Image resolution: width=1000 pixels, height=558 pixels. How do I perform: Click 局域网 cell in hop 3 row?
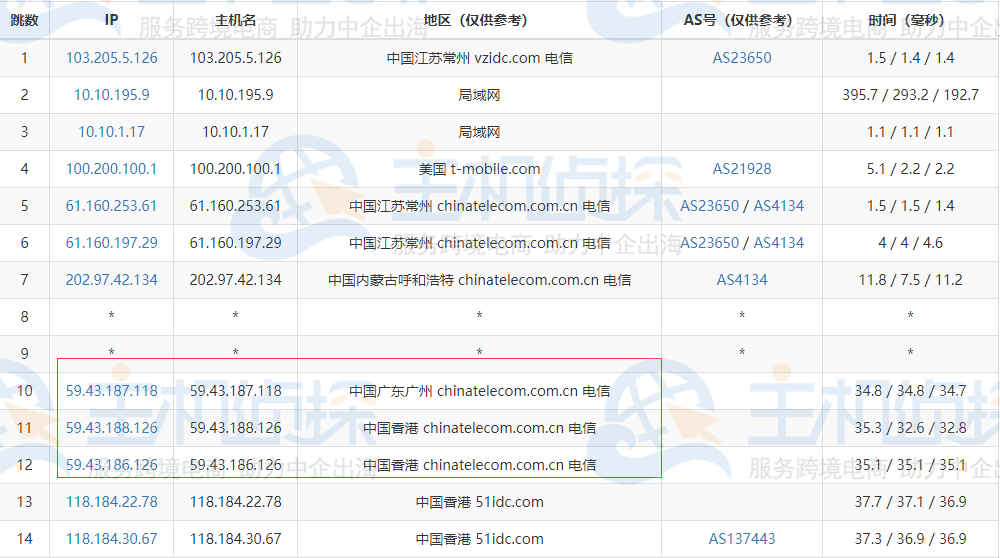pos(479,132)
